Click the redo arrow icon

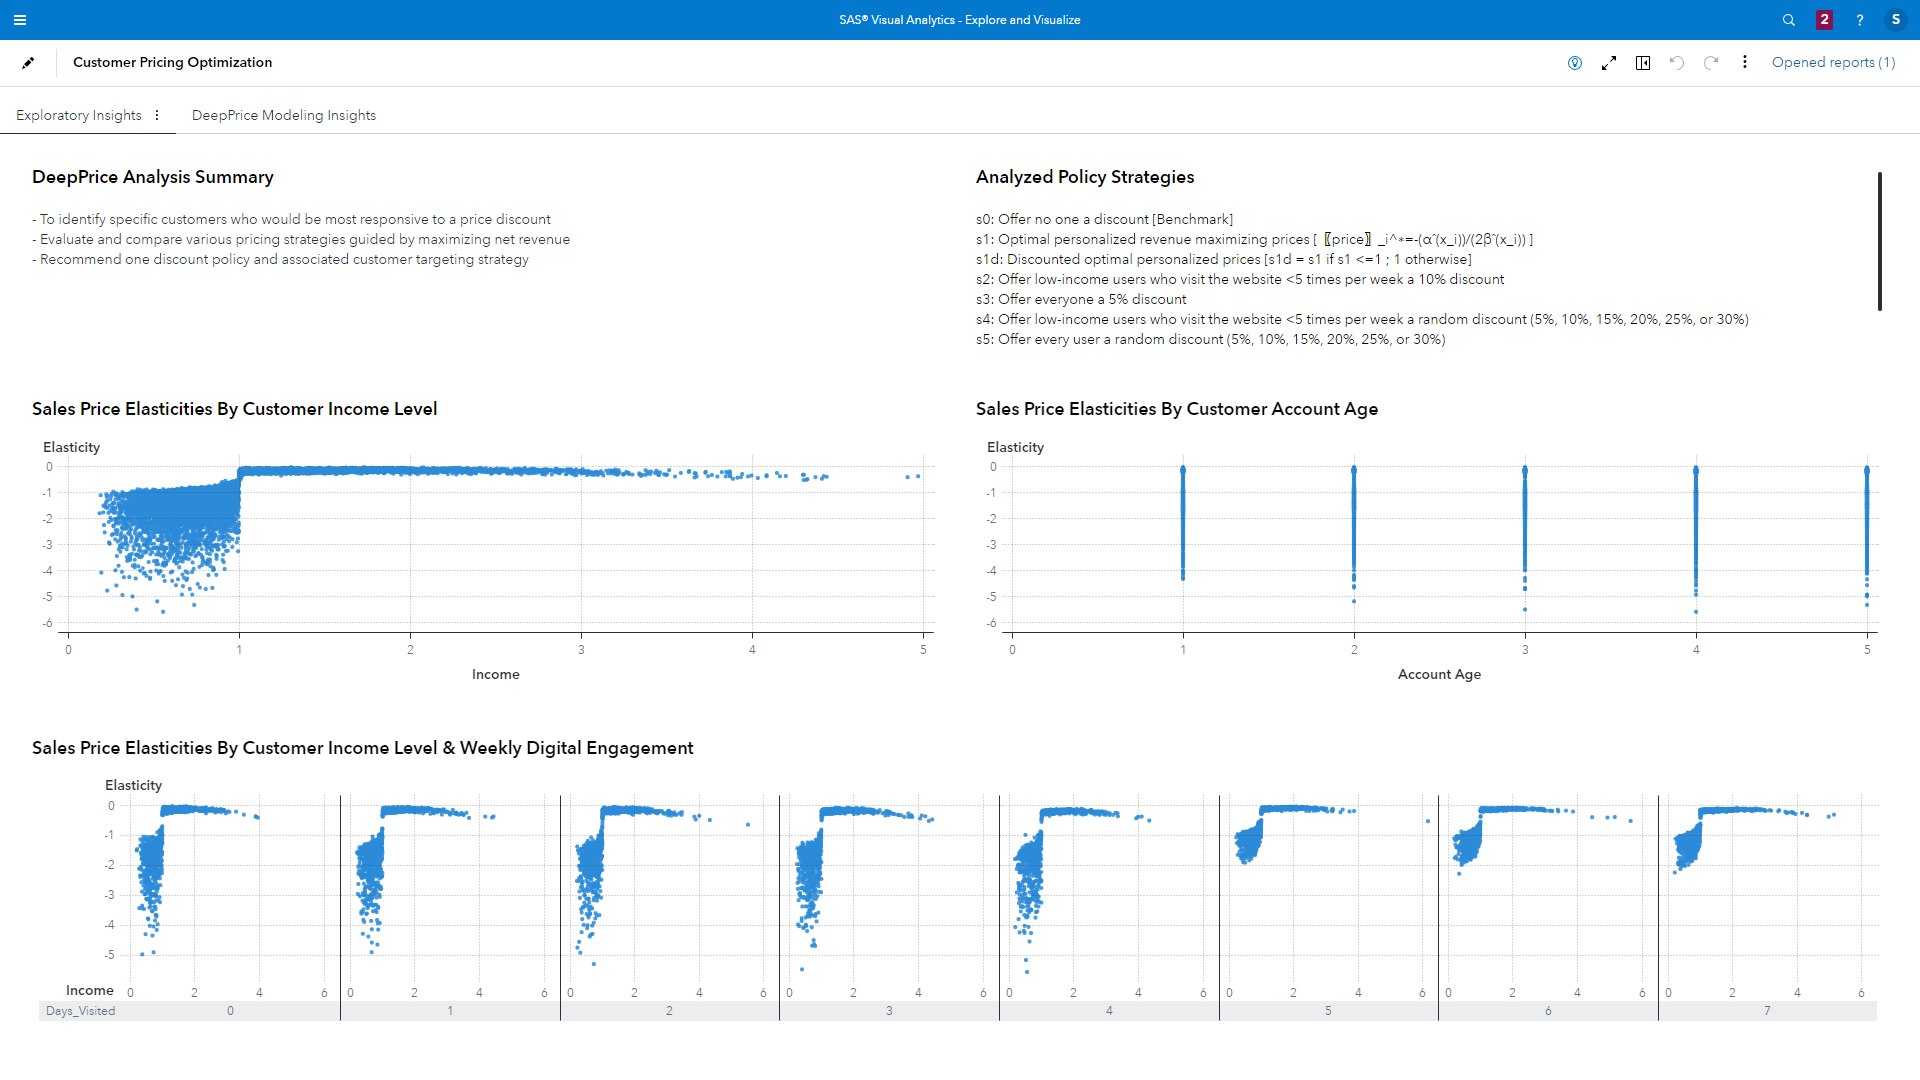[x=1711, y=63]
